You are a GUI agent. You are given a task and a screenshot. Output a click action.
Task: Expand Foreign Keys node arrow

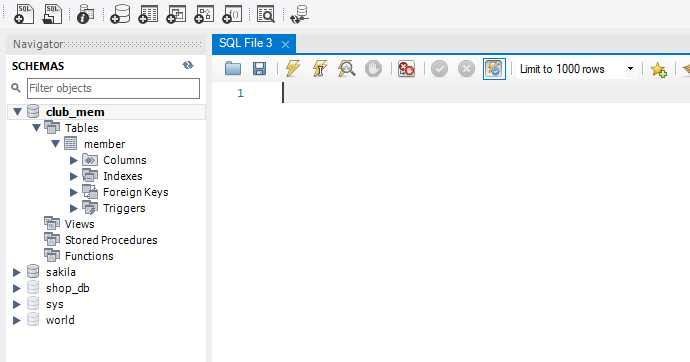coord(73,193)
